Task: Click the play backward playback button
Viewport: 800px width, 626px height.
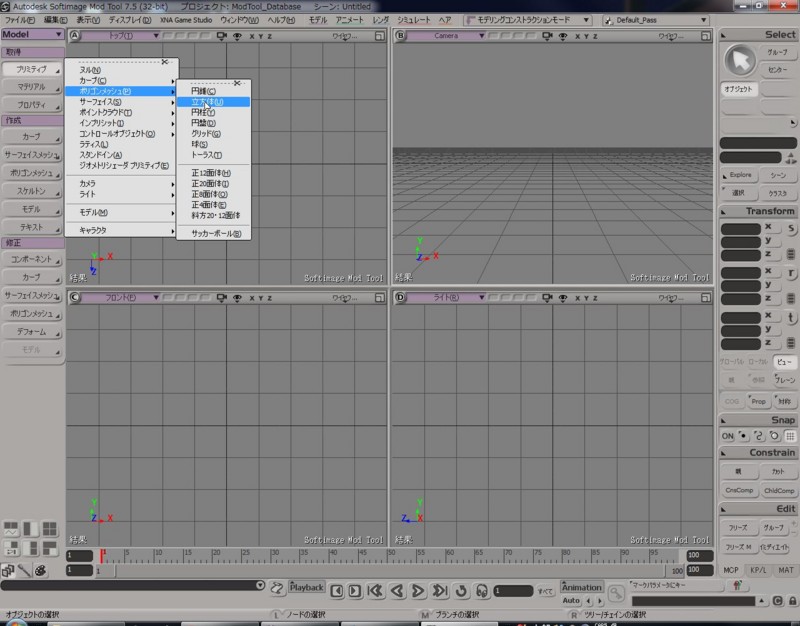Action: tap(397, 591)
